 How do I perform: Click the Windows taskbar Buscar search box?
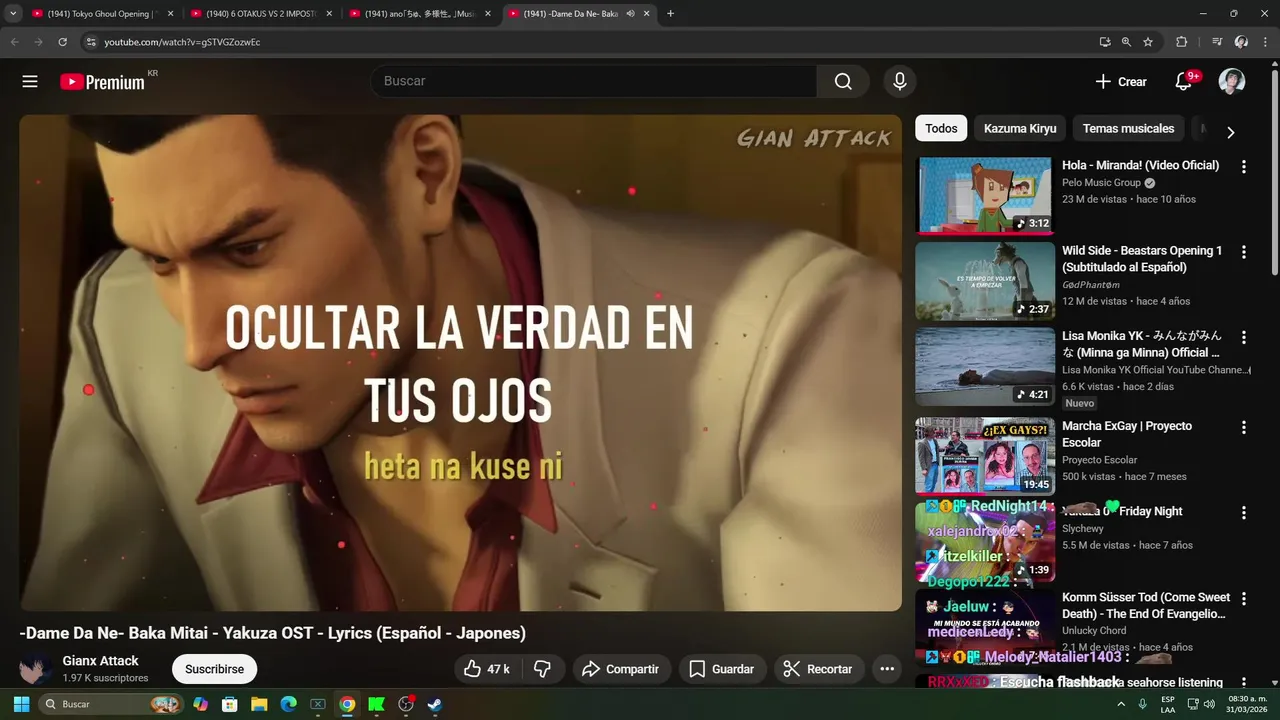click(110, 704)
